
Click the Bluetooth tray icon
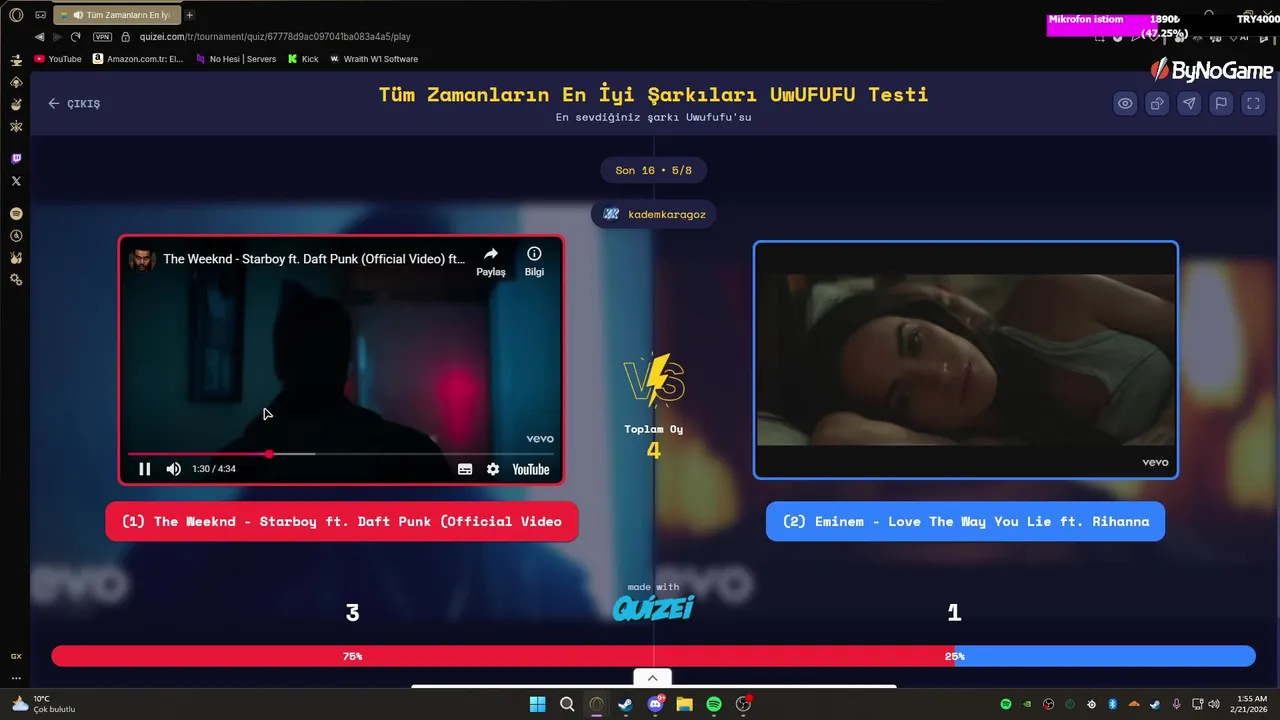1112,704
